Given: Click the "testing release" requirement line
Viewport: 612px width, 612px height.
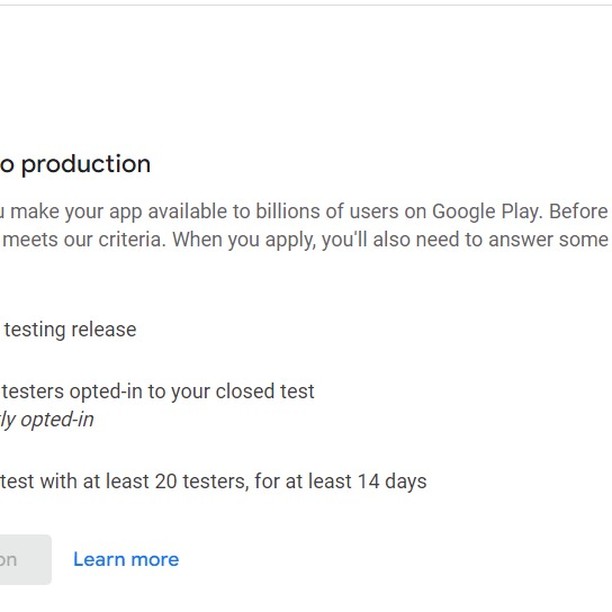Looking at the screenshot, I should (x=68, y=330).
